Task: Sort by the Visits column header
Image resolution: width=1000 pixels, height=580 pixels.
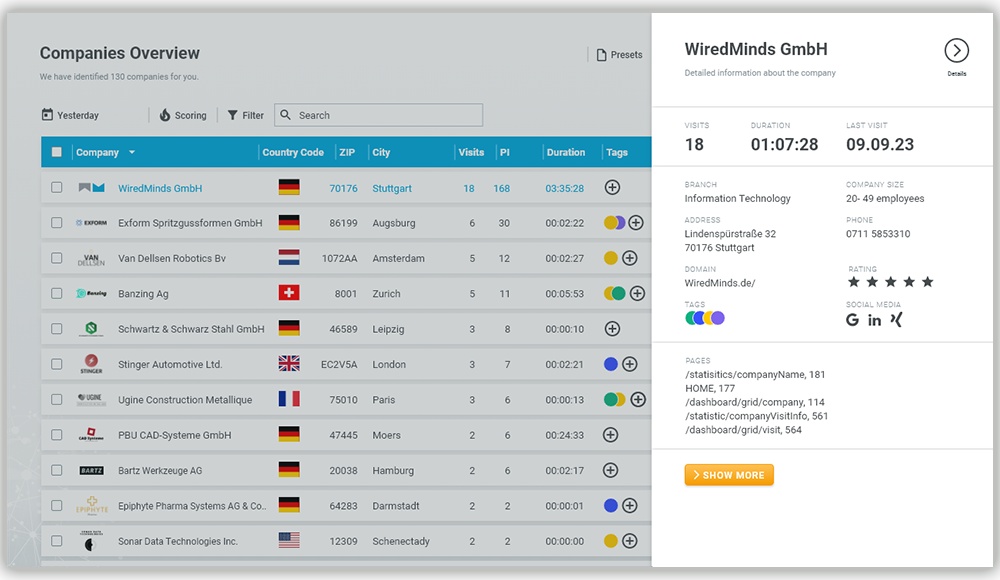Action: [x=471, y=152]
